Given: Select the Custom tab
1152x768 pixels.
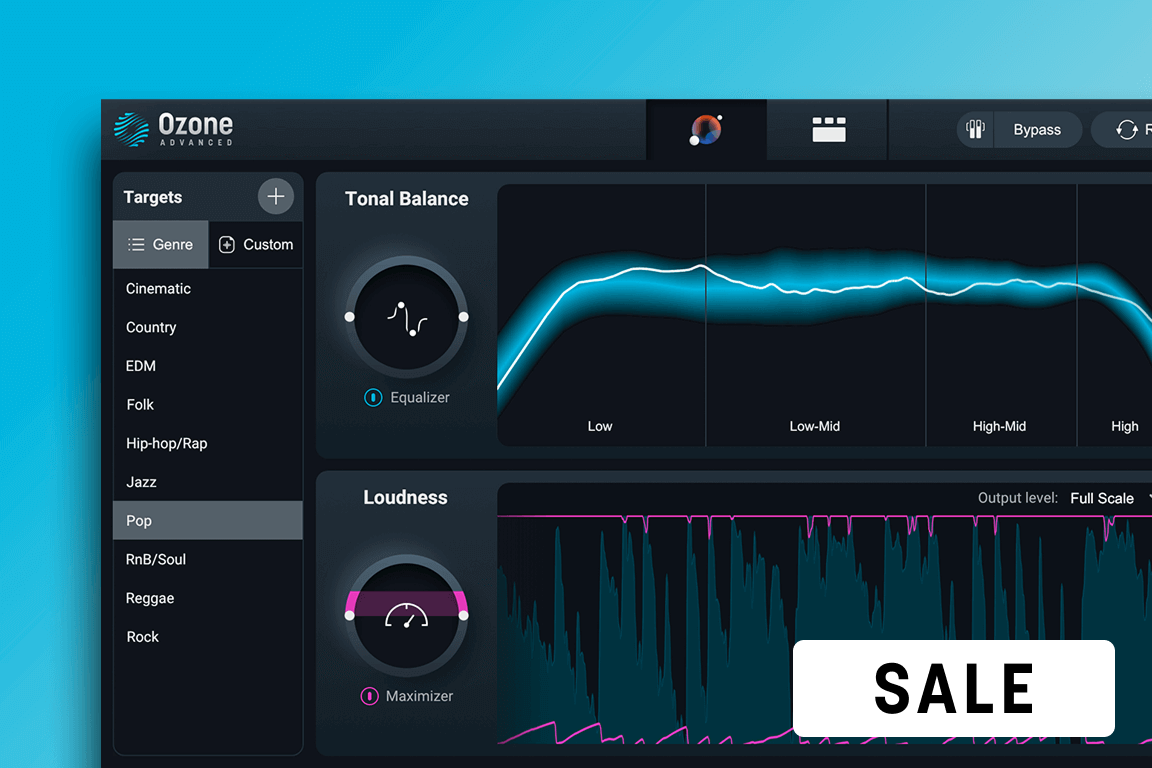Looking at the screenshot, I should pyautogui.click(x=256, y=244).
